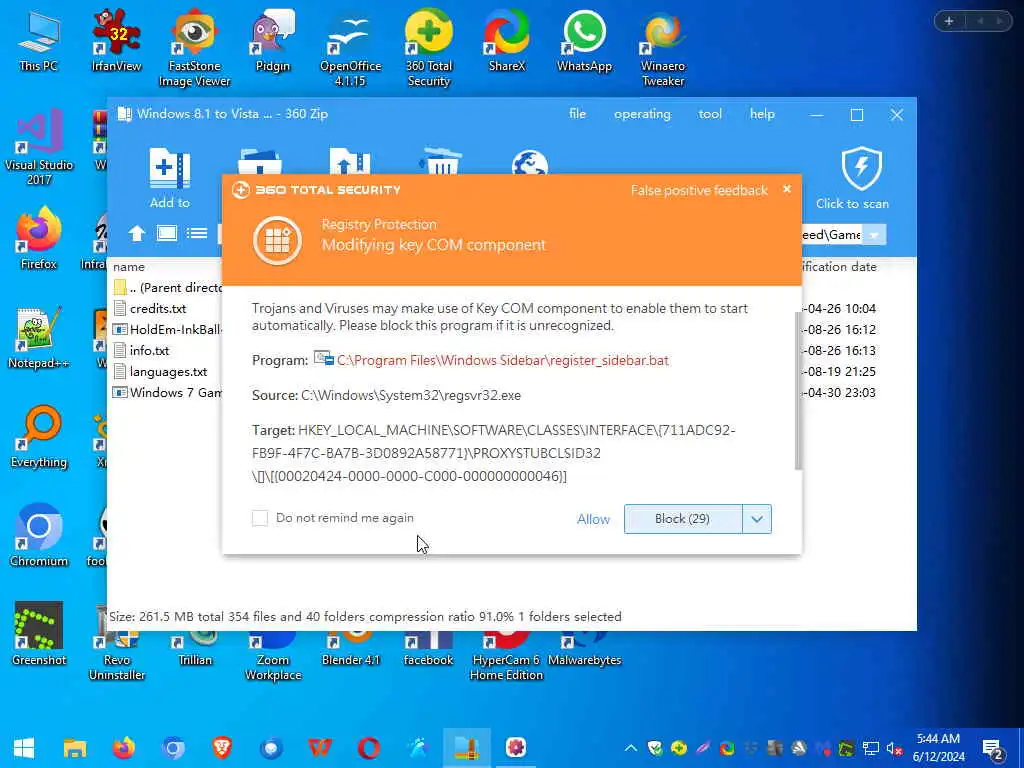Select languages.txt in the archive list
The width and height of the screenshot is (1024, 768).
(x=168, y=372)
